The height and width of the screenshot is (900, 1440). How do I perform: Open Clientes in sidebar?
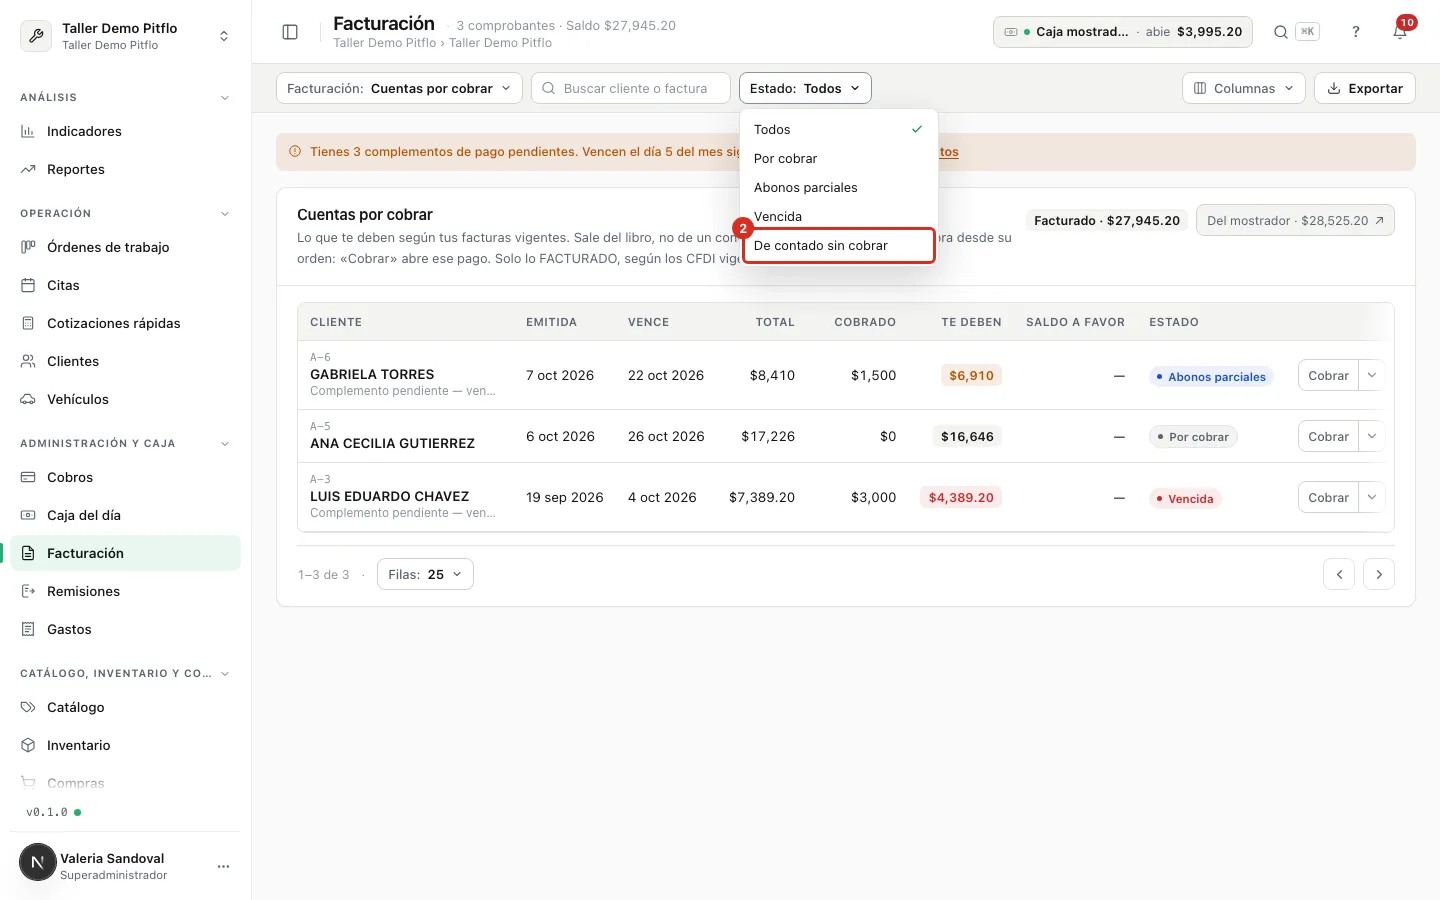click(125, 361)
